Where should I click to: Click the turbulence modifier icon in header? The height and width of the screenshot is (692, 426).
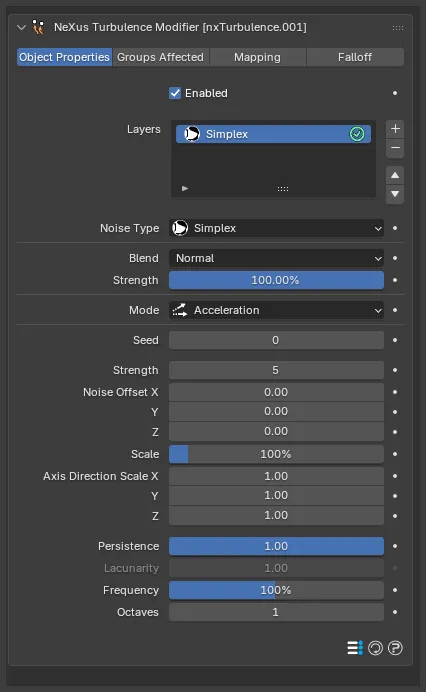tap(38, 27)
